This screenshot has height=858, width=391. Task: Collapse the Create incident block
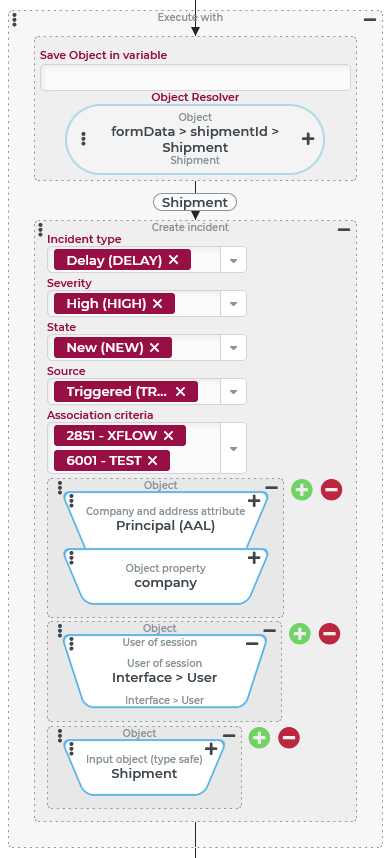343,230
